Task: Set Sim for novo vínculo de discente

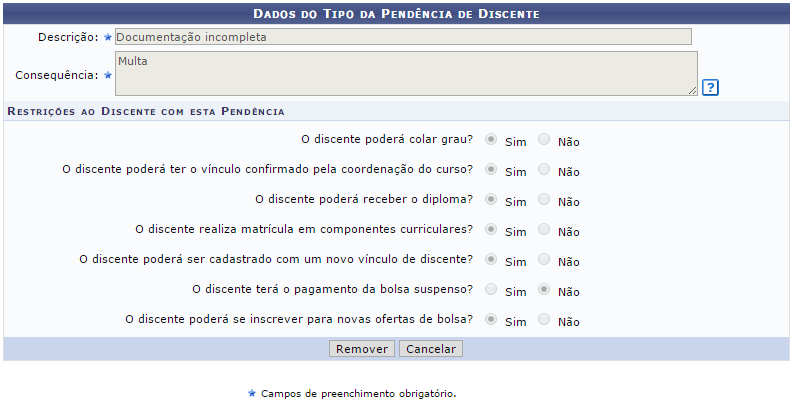Action: tap(491, 259)
